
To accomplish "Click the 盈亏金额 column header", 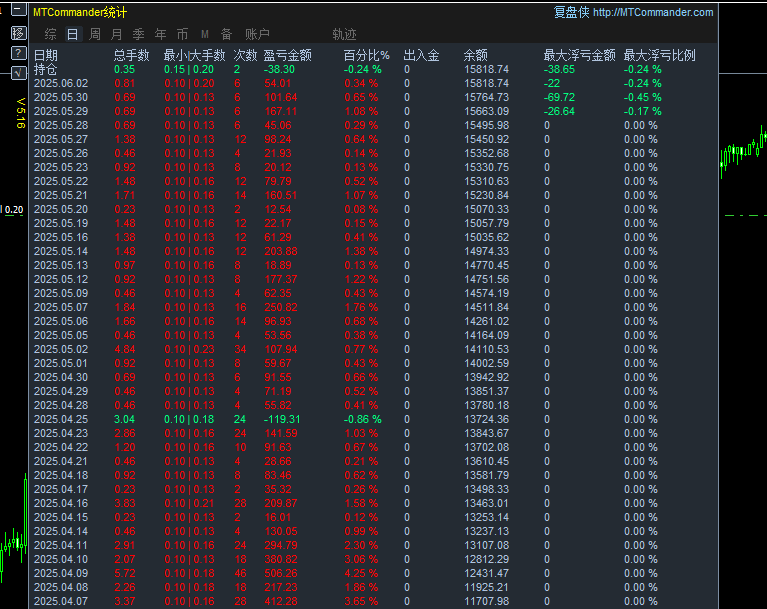I will coord(288,55).
